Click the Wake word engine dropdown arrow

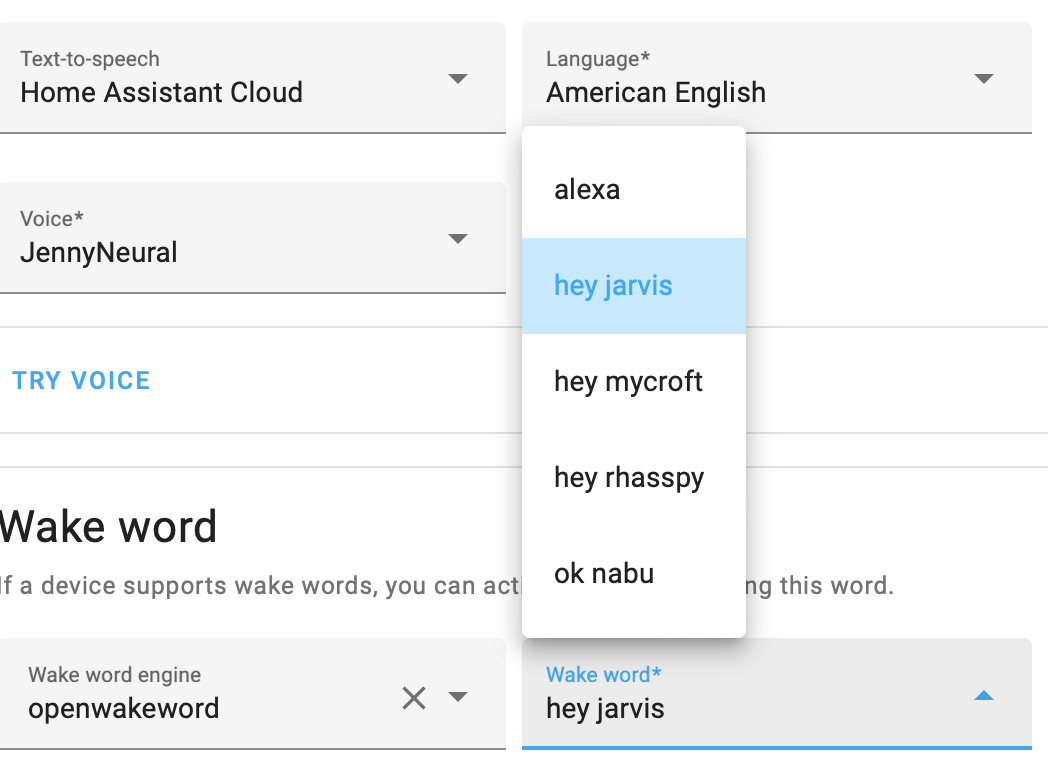458,697
